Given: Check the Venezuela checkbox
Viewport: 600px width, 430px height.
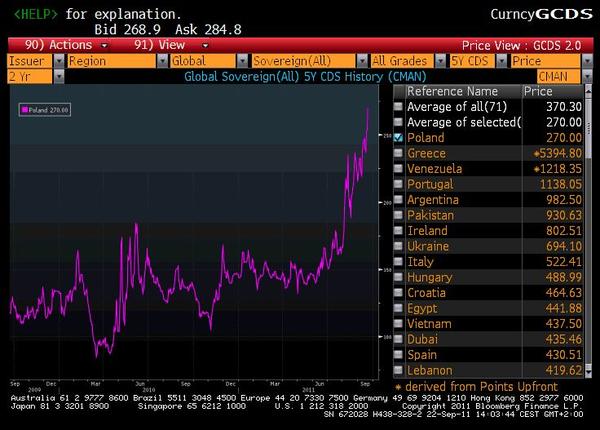Looking at the screenshot, I should [398, 168].
